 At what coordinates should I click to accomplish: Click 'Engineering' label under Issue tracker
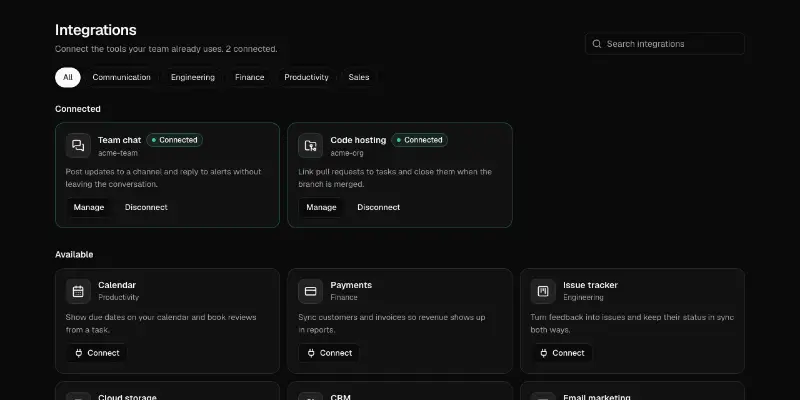pos(583,297)
